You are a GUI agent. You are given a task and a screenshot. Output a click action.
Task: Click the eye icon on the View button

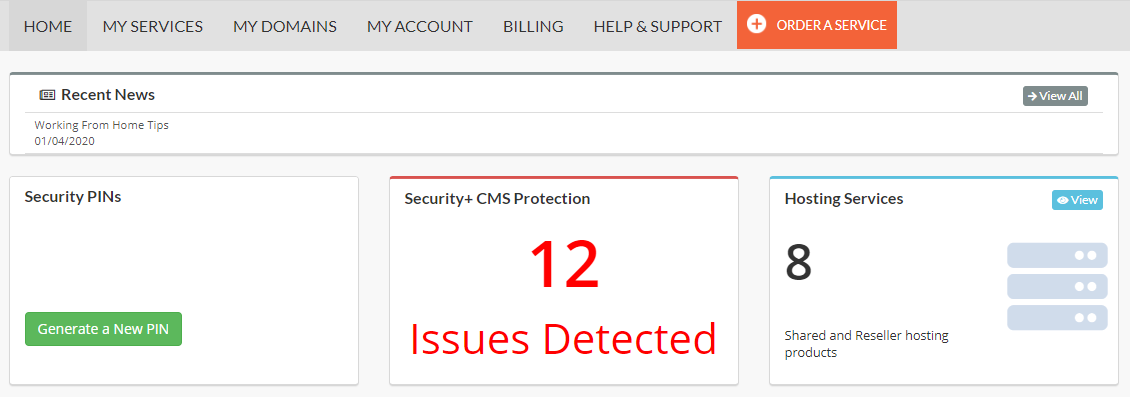[x=1062, y=200]
